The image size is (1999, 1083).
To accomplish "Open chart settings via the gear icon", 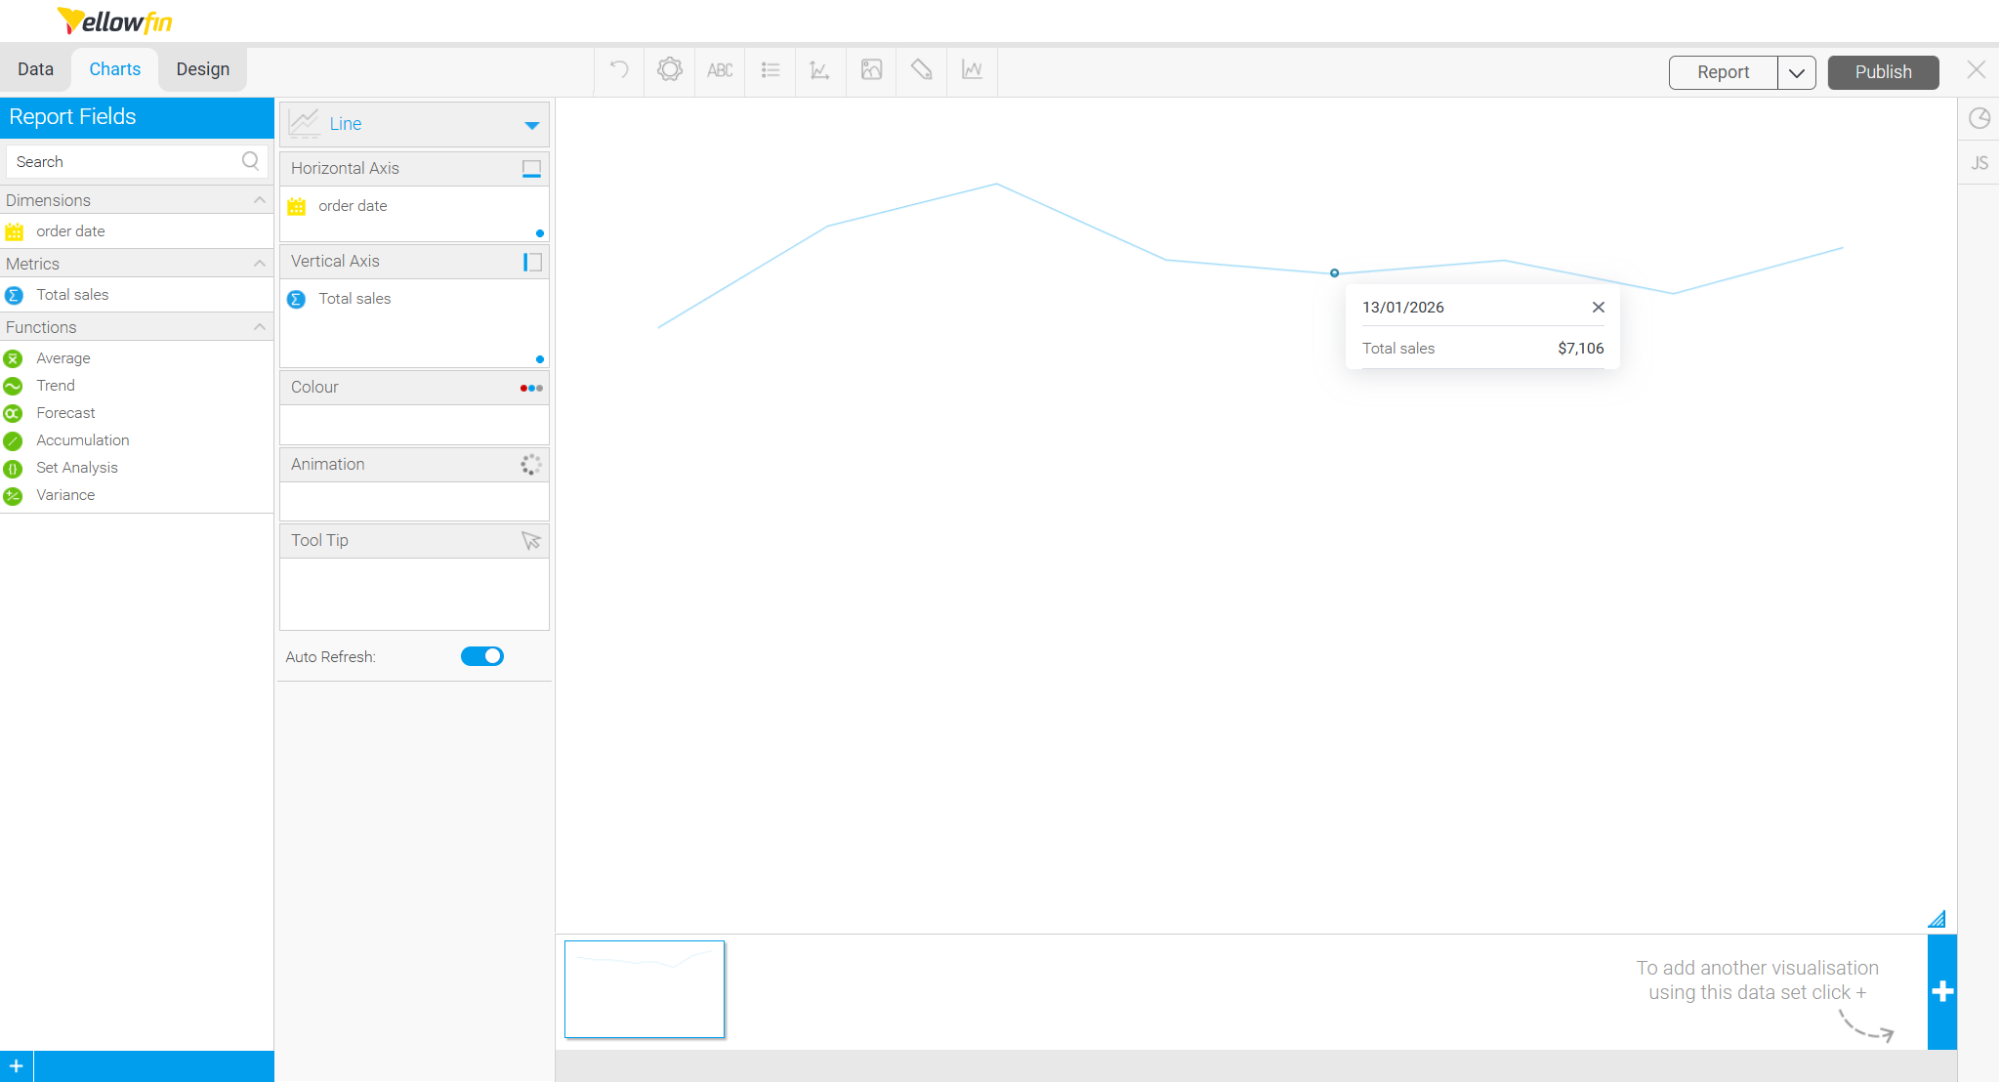I will 669,70.
